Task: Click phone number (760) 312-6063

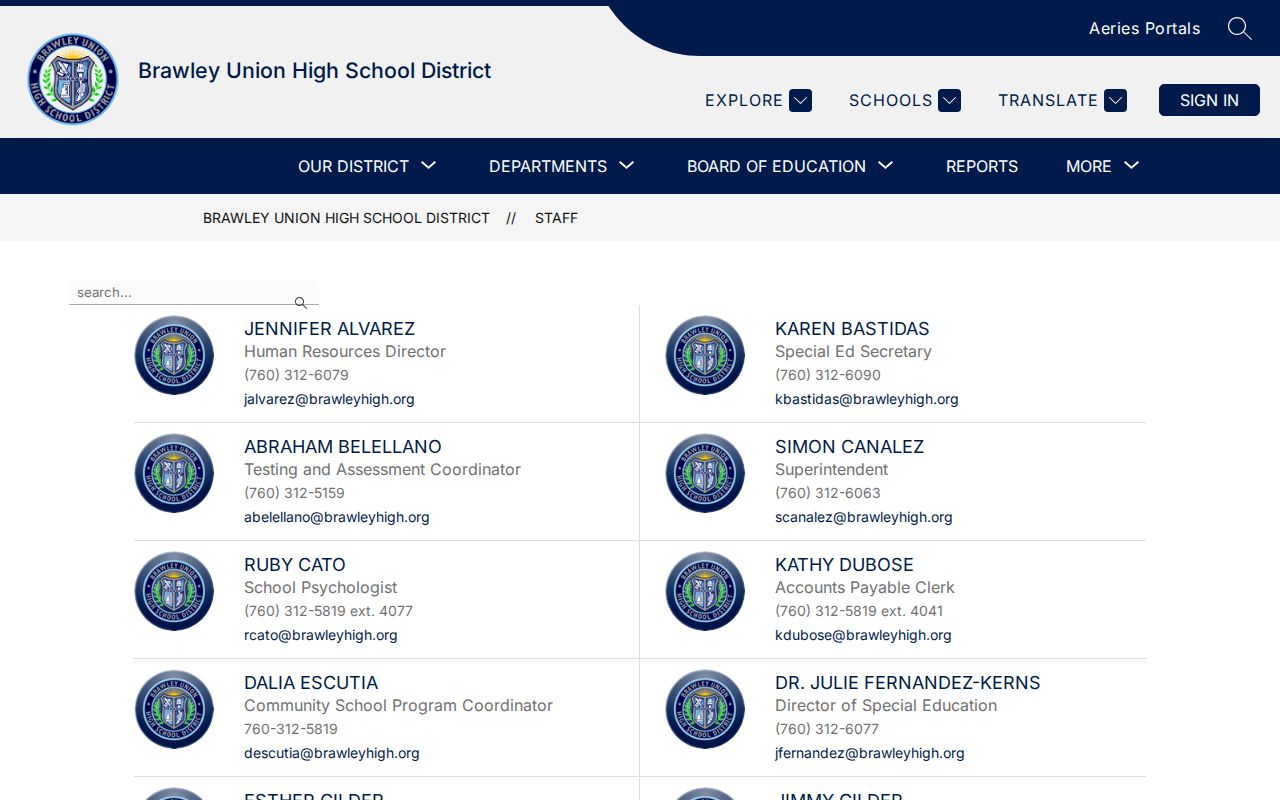Action: [828, 493]
